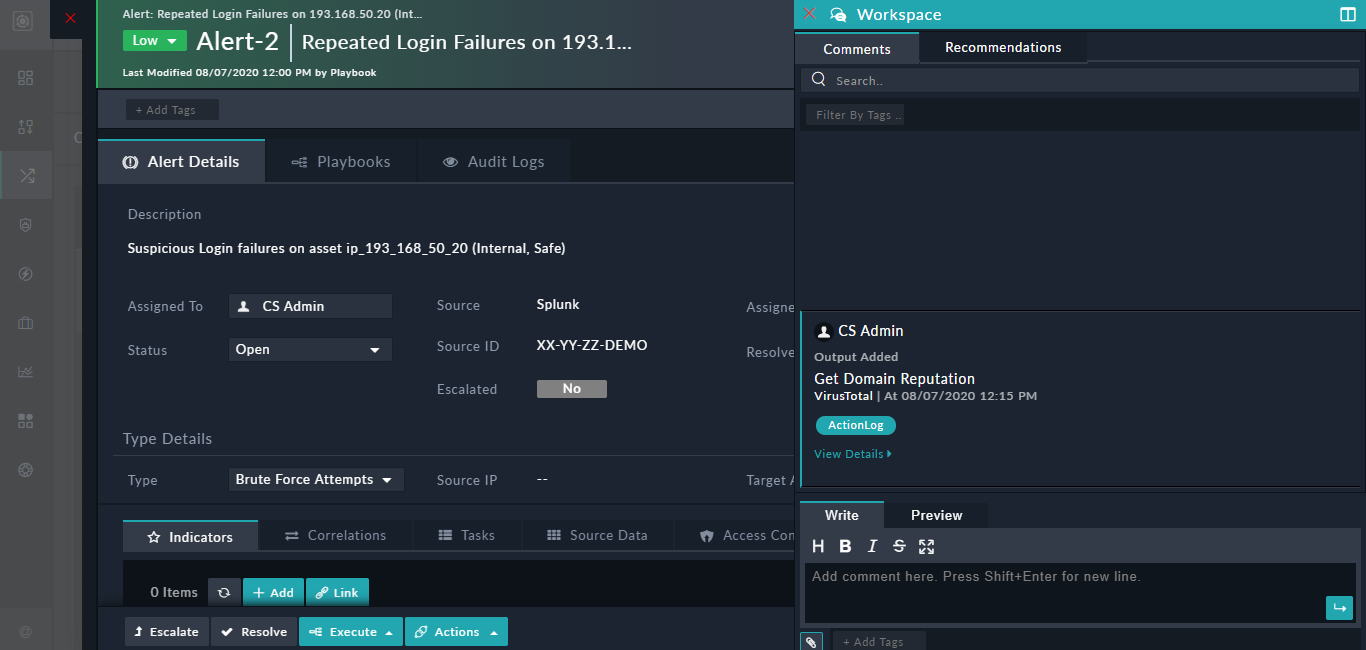Image resolution: width=1366 pixels, height=650 pixels.
Task: Click the Resolve button
Action: pos(253,631)
